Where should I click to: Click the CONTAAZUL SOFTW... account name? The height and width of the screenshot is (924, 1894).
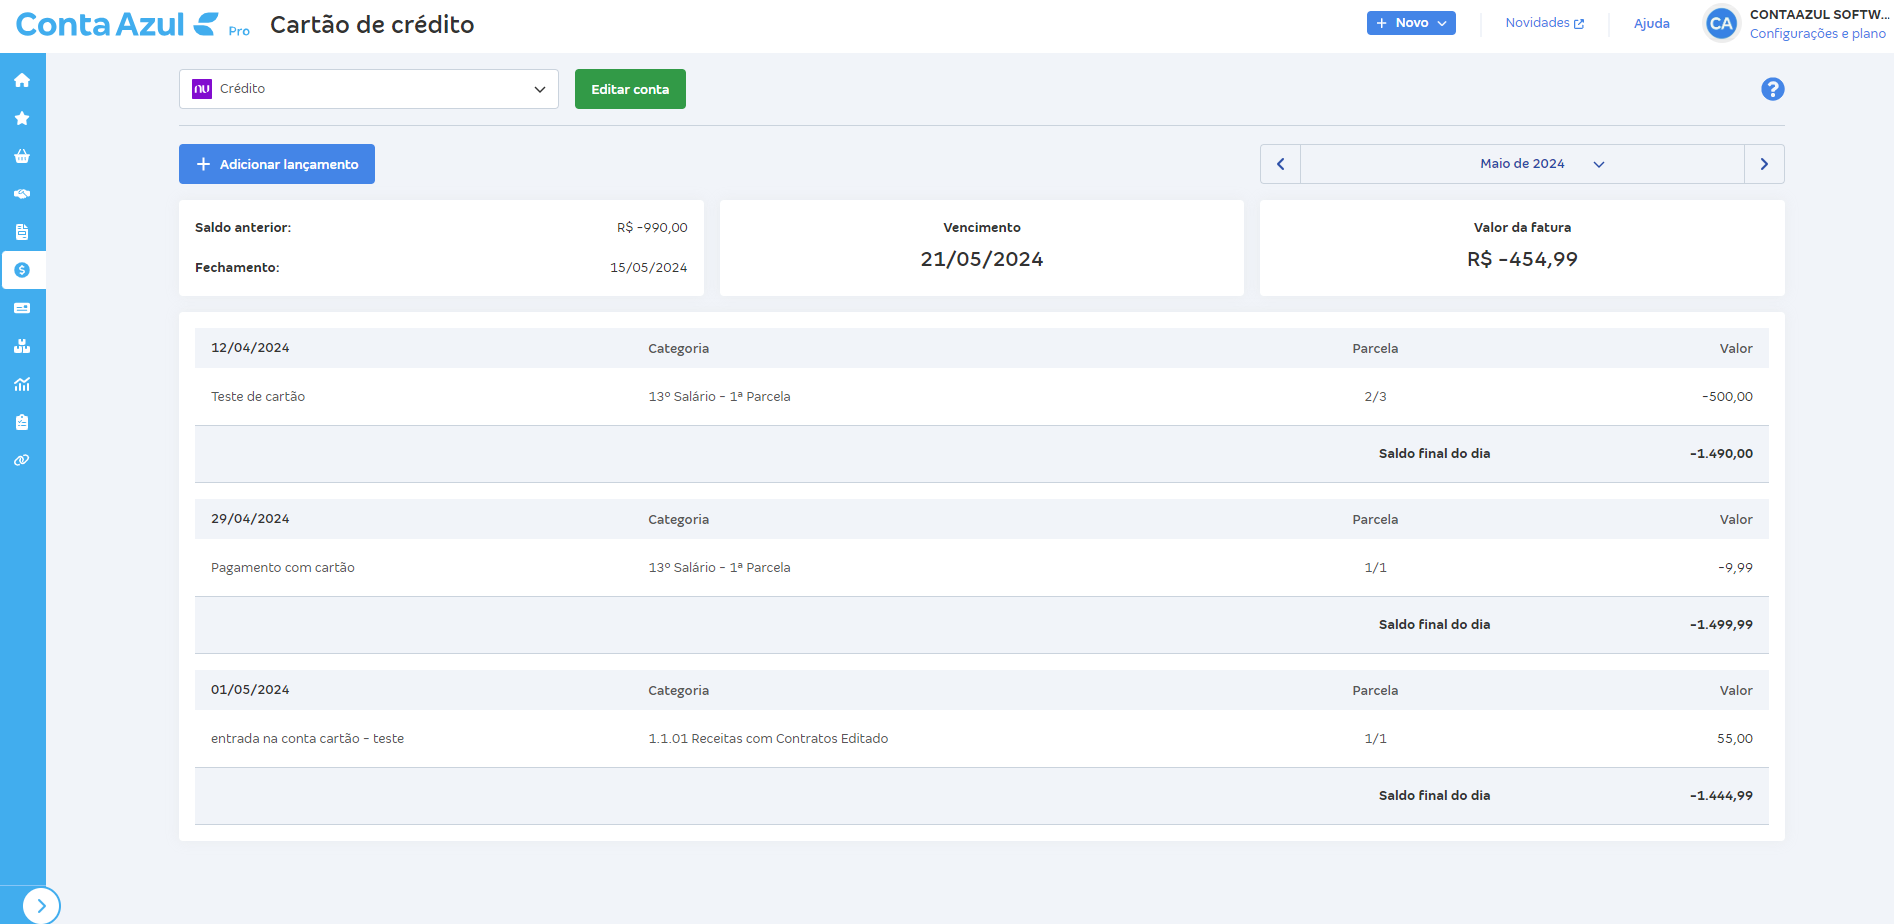(x=1819, y=14)
